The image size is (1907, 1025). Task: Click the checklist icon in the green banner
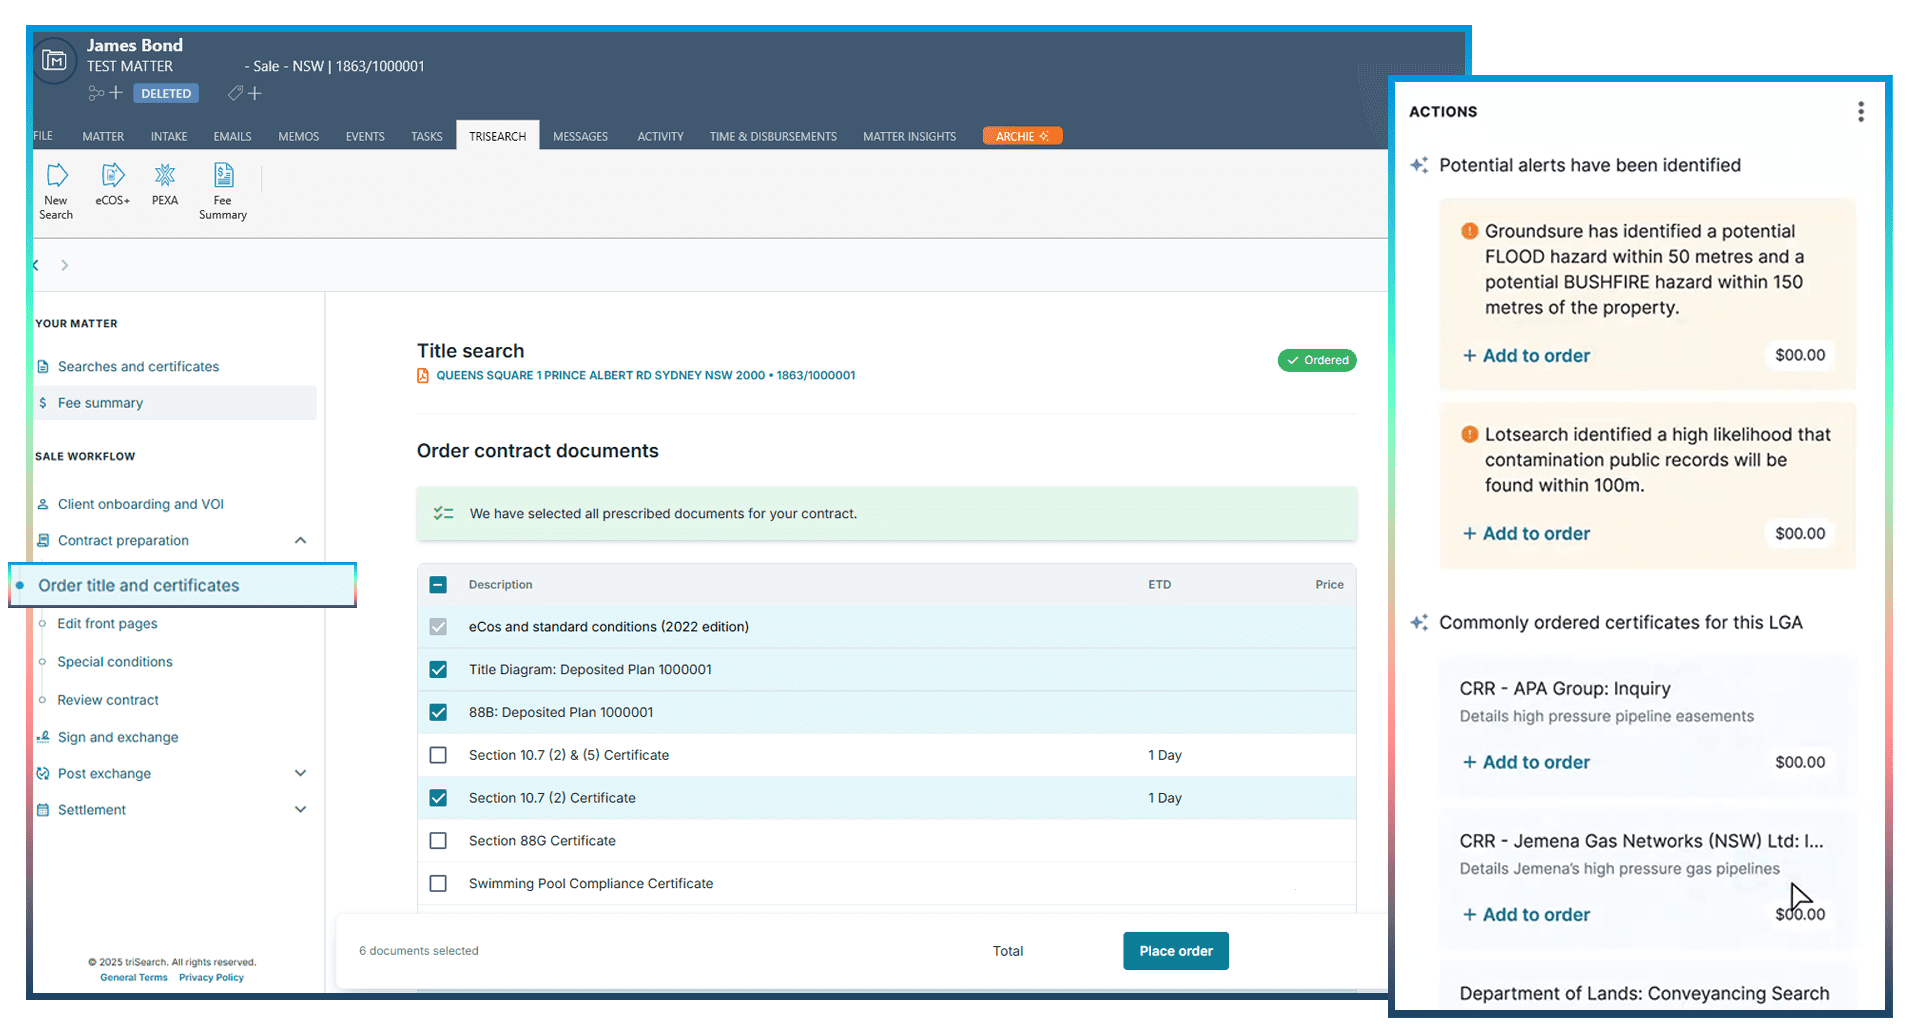[x=443, y=513]
